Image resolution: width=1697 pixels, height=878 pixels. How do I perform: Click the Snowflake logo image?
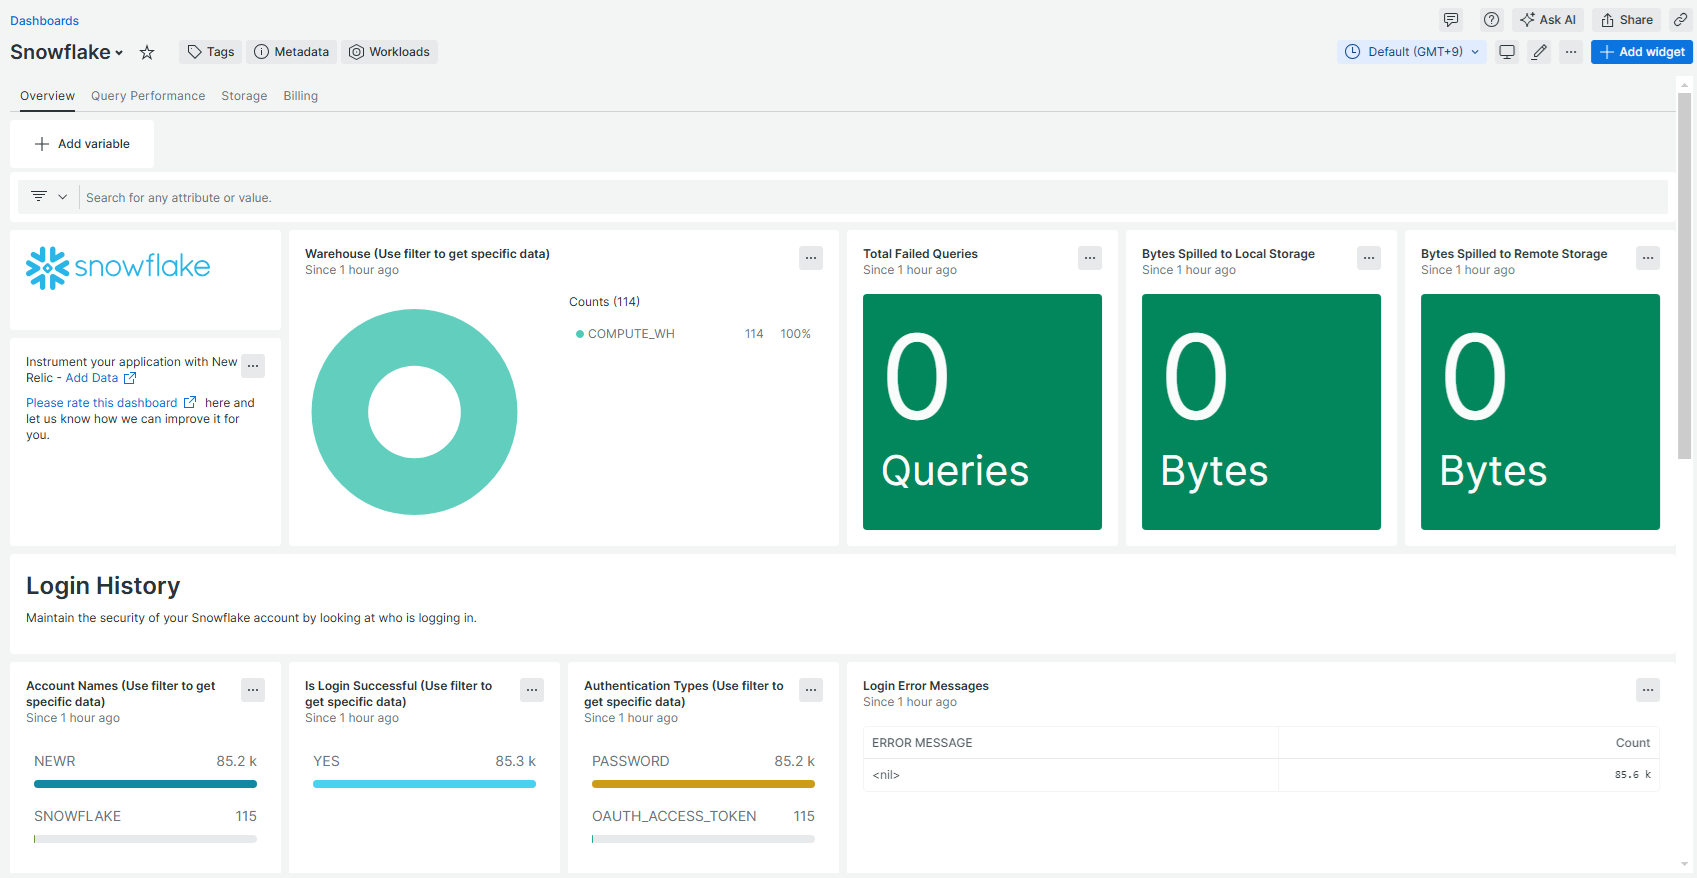click(x=118, y=268)
